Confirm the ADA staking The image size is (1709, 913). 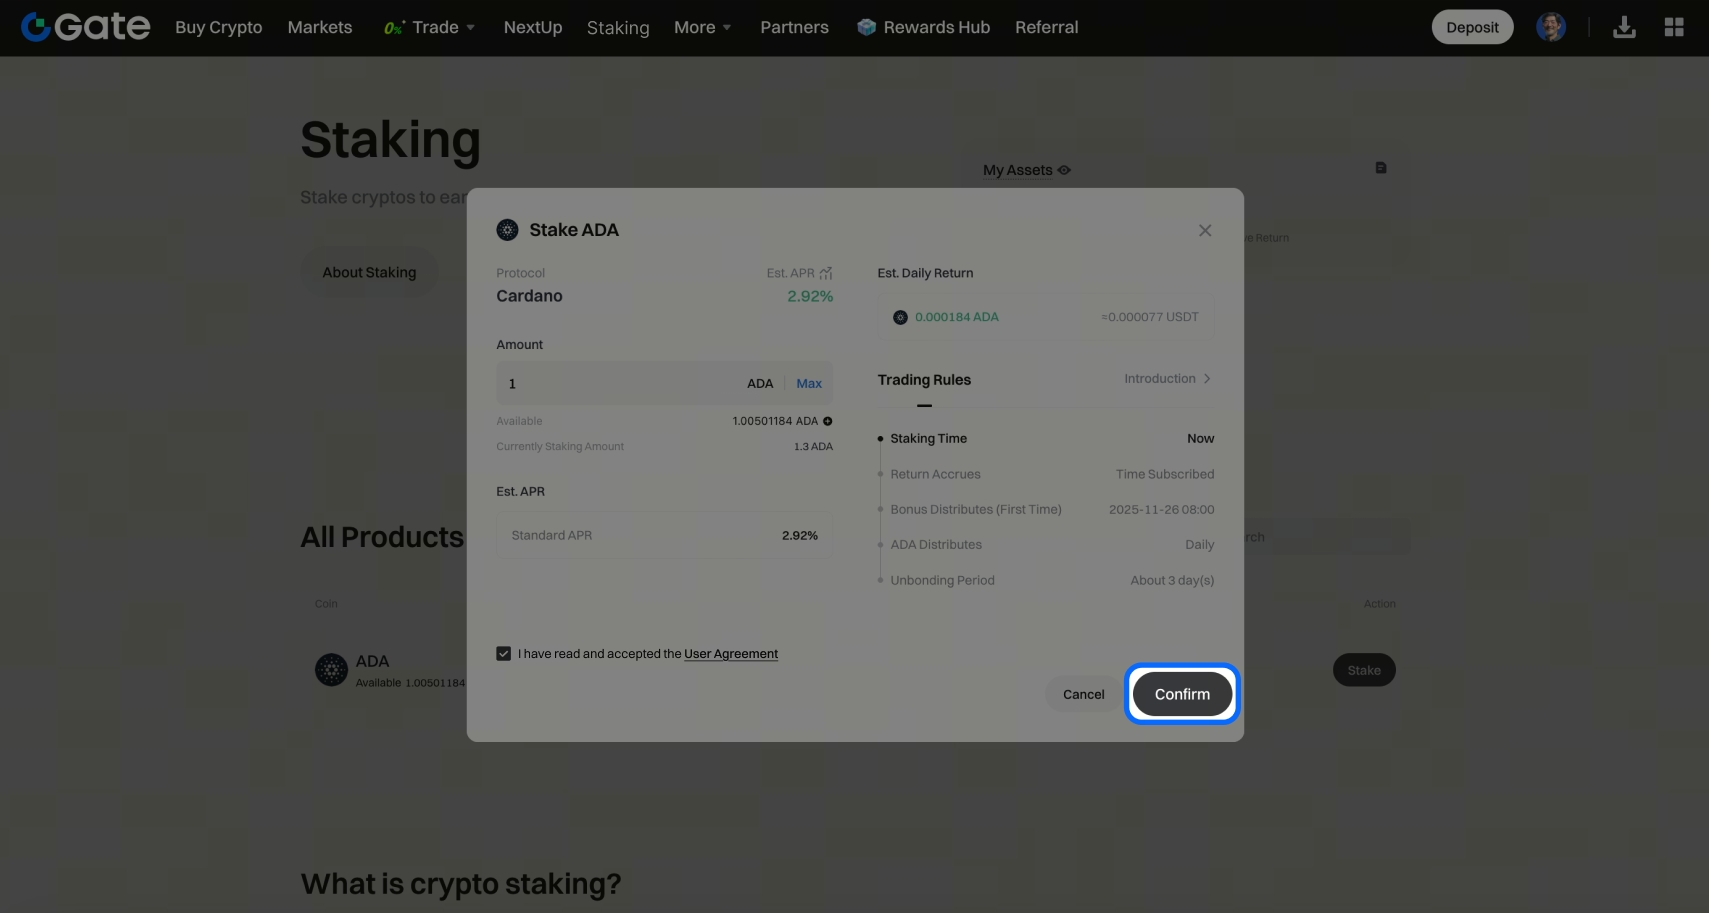1182,694
